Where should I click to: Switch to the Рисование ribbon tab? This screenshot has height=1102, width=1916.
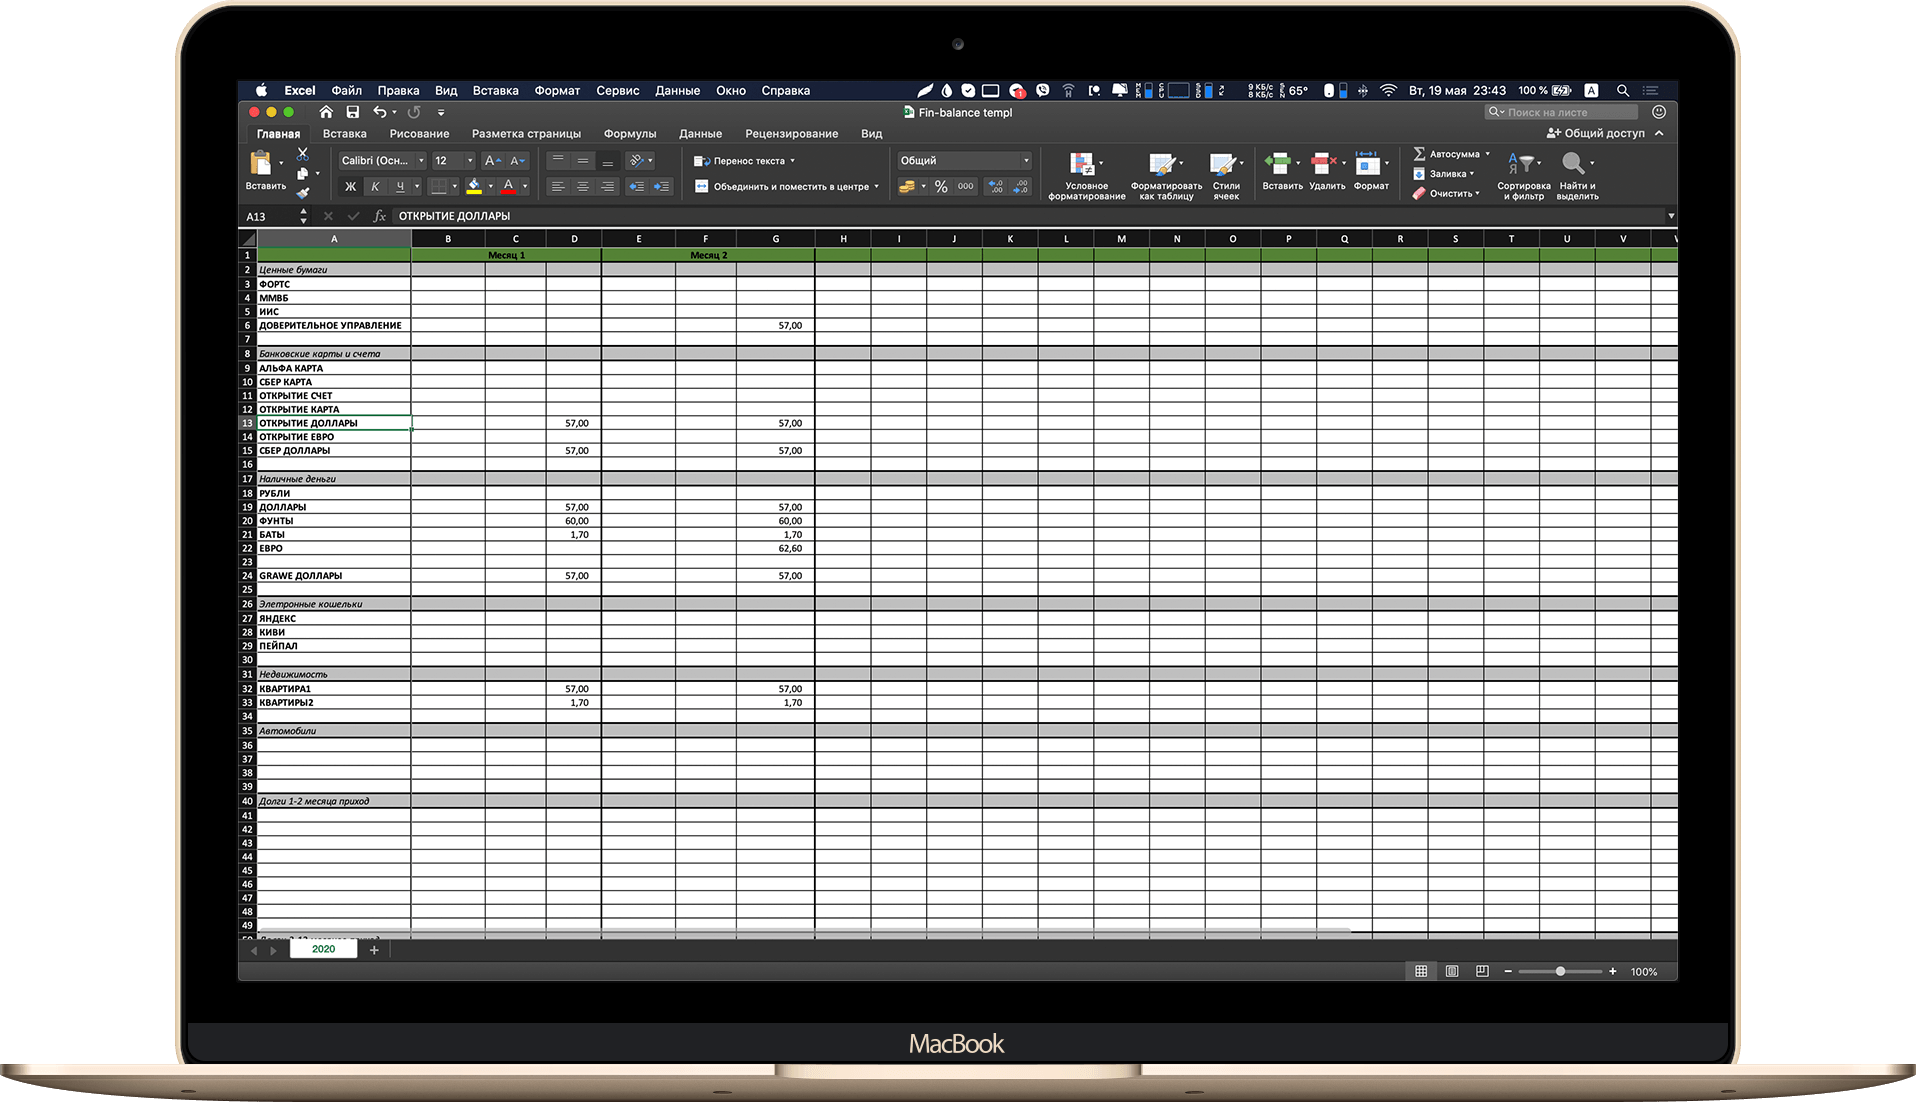[x=419, y=133]
